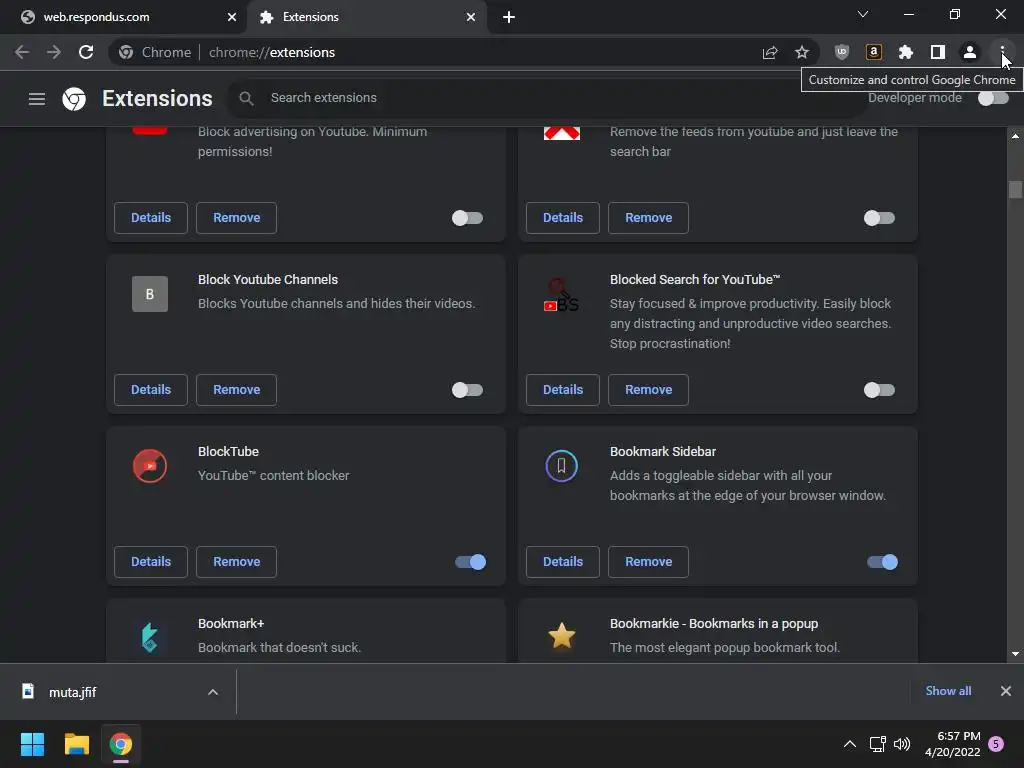Open Details for Blocked Search for YouTube
The image size is (1024, 768).
click(x=563, y=390)
